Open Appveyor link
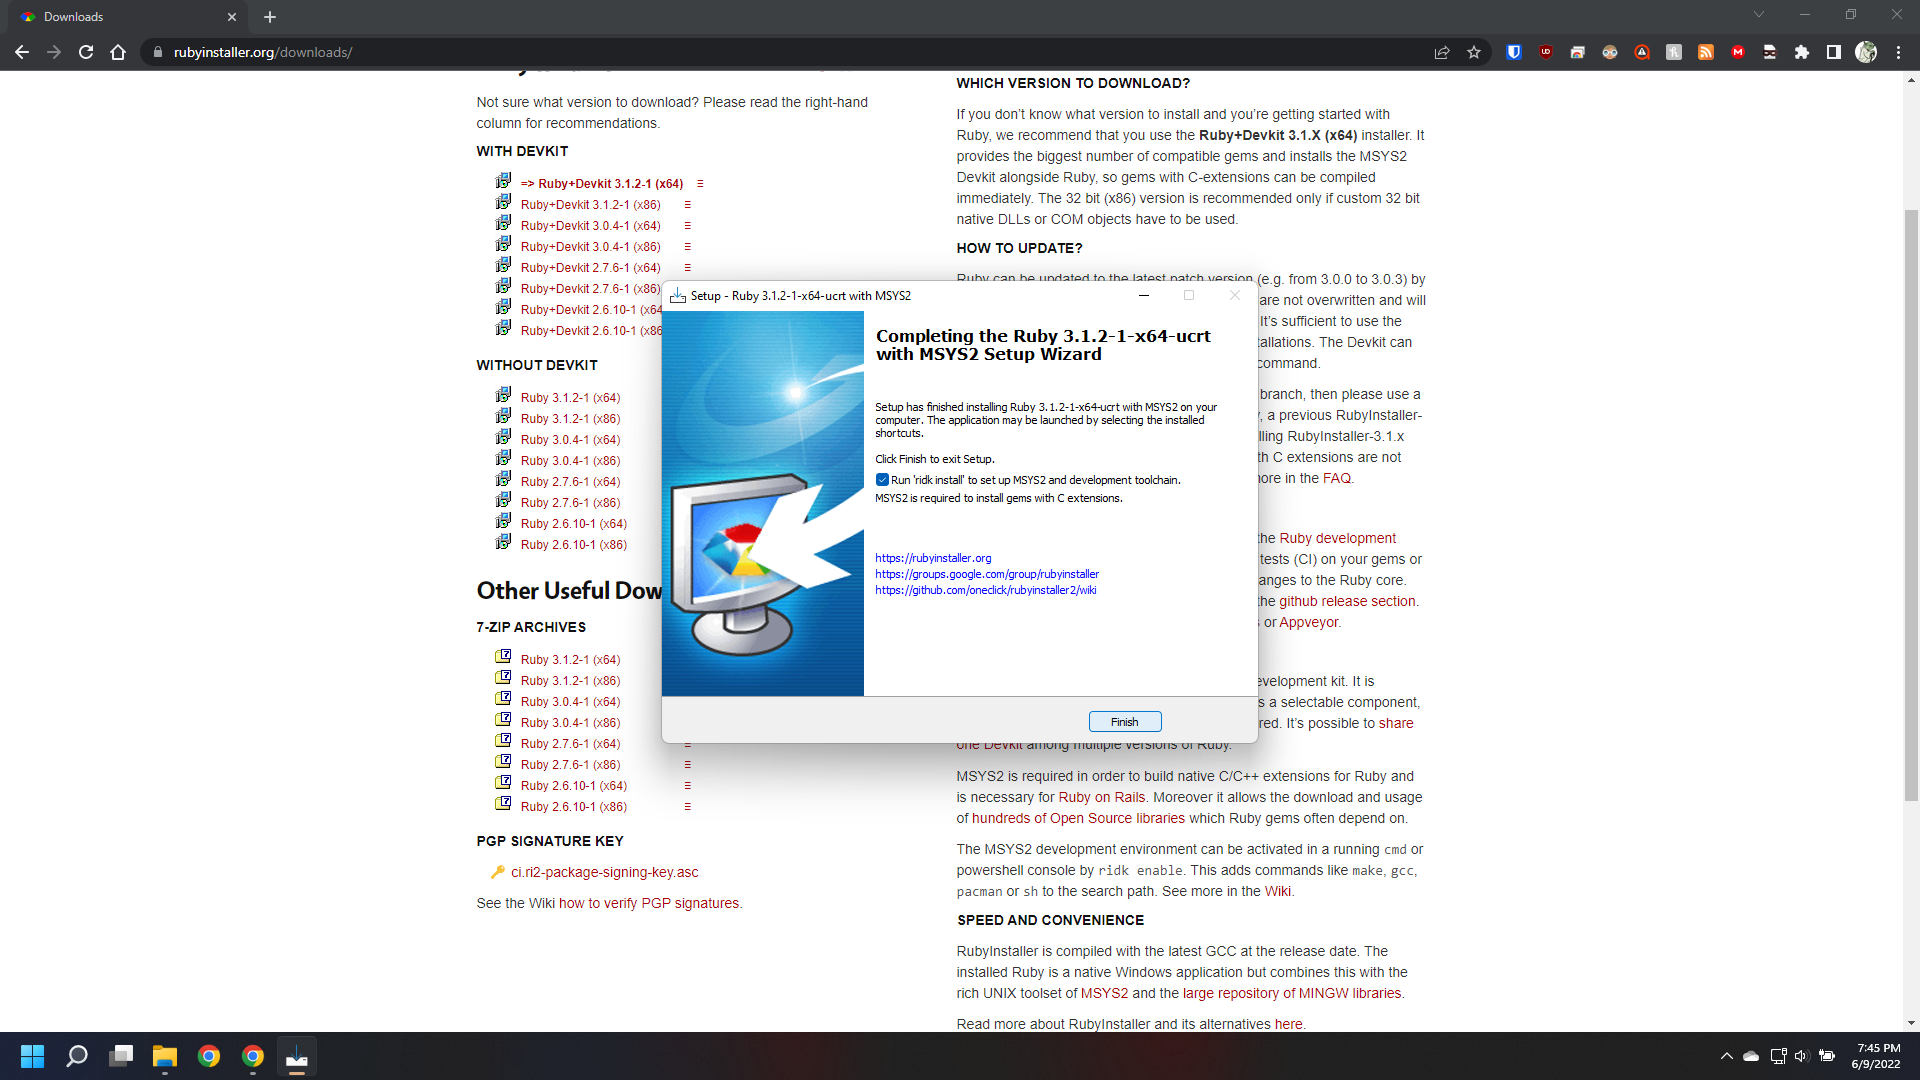The width and height of the screenshot is (1920, 1080). (1308, 623)
